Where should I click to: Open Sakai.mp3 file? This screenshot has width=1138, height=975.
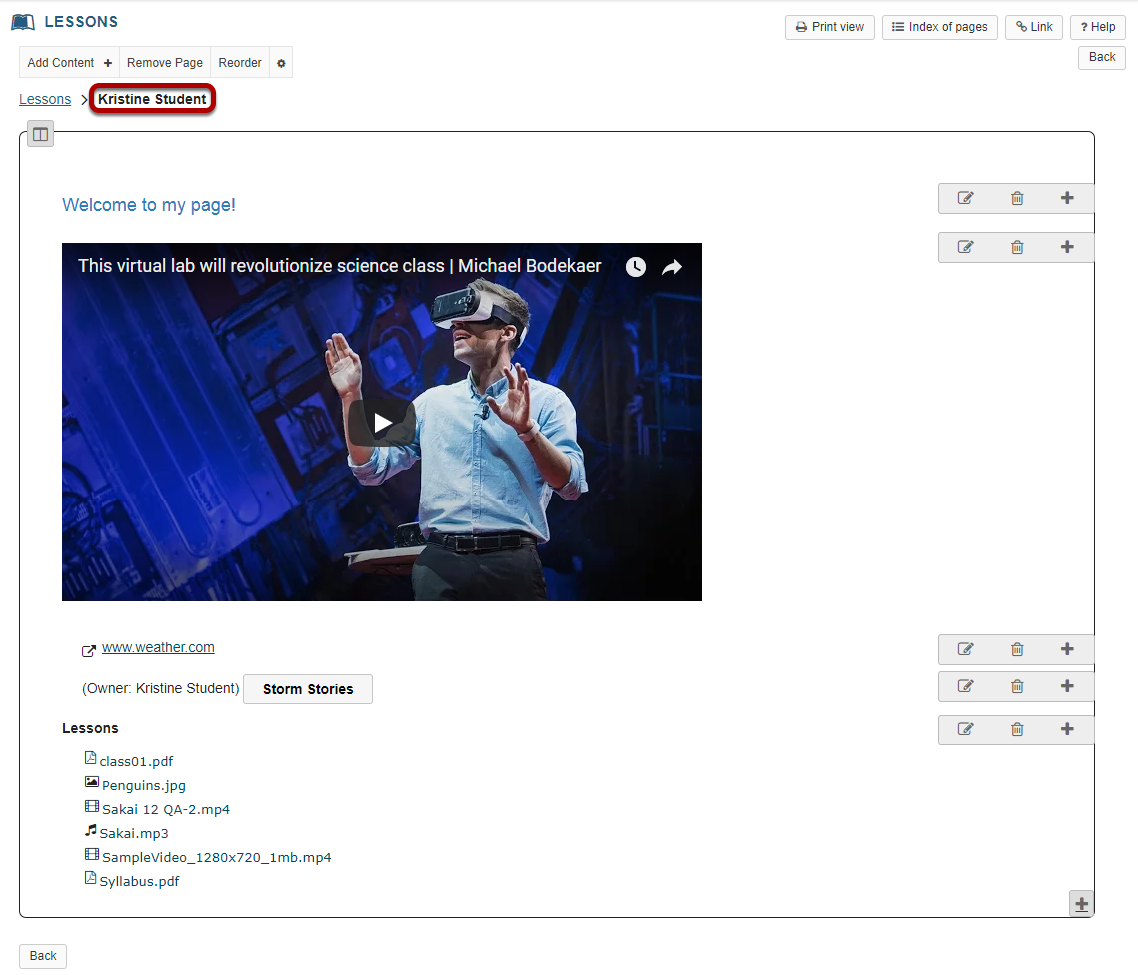tap(134, 833)
